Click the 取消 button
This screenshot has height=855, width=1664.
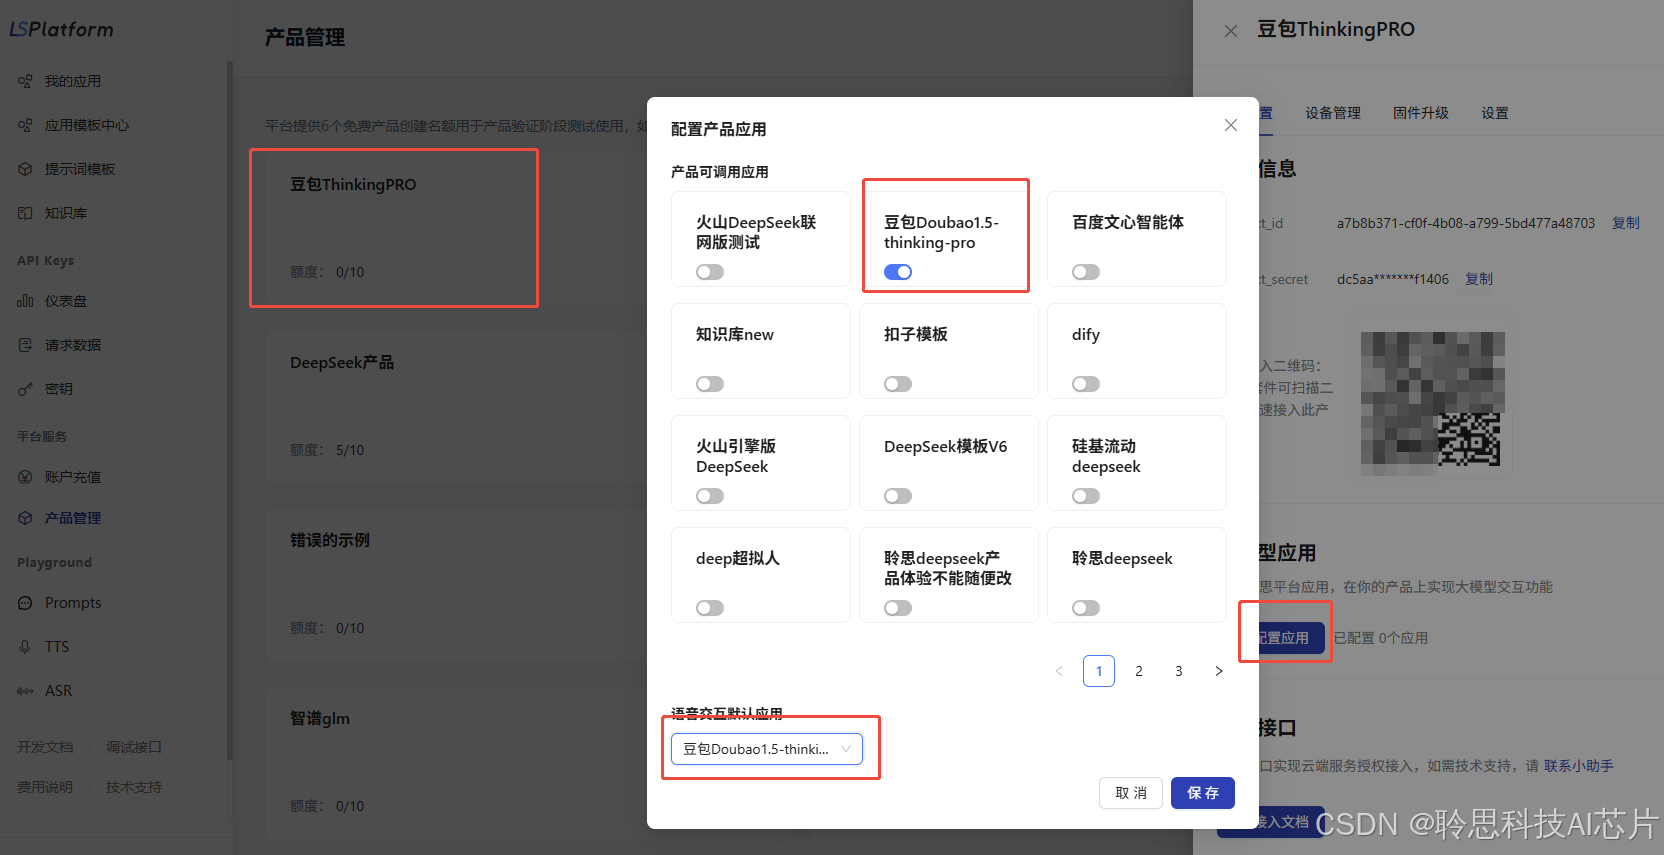tap(1131, 793)
